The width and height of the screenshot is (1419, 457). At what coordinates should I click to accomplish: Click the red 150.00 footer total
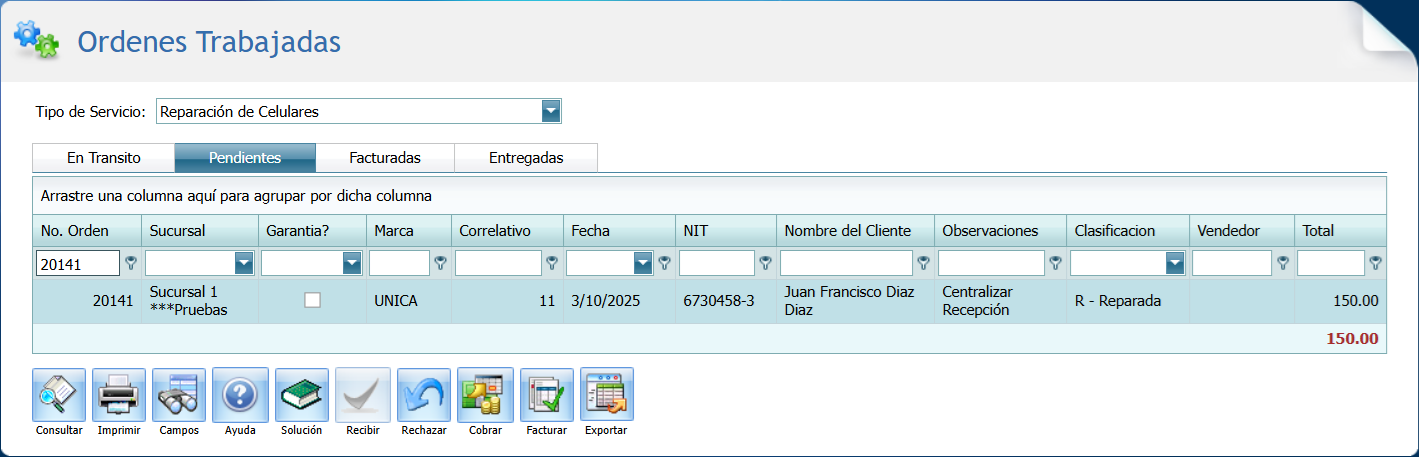(1352, 338)
